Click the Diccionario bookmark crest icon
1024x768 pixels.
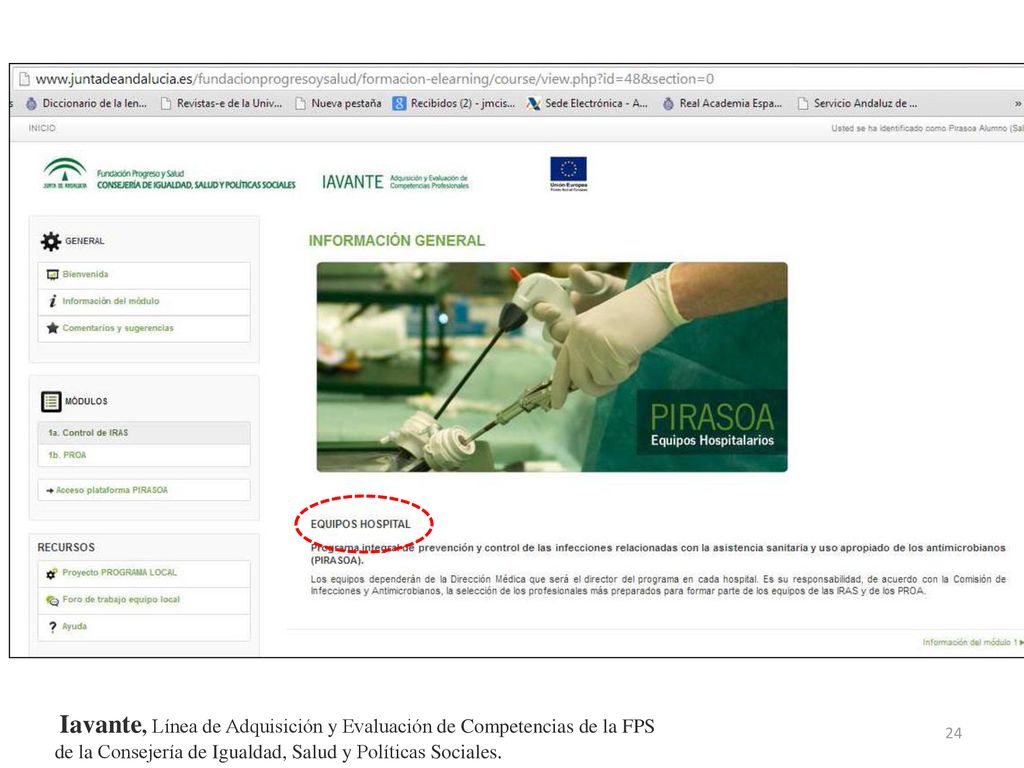point(31,103)
